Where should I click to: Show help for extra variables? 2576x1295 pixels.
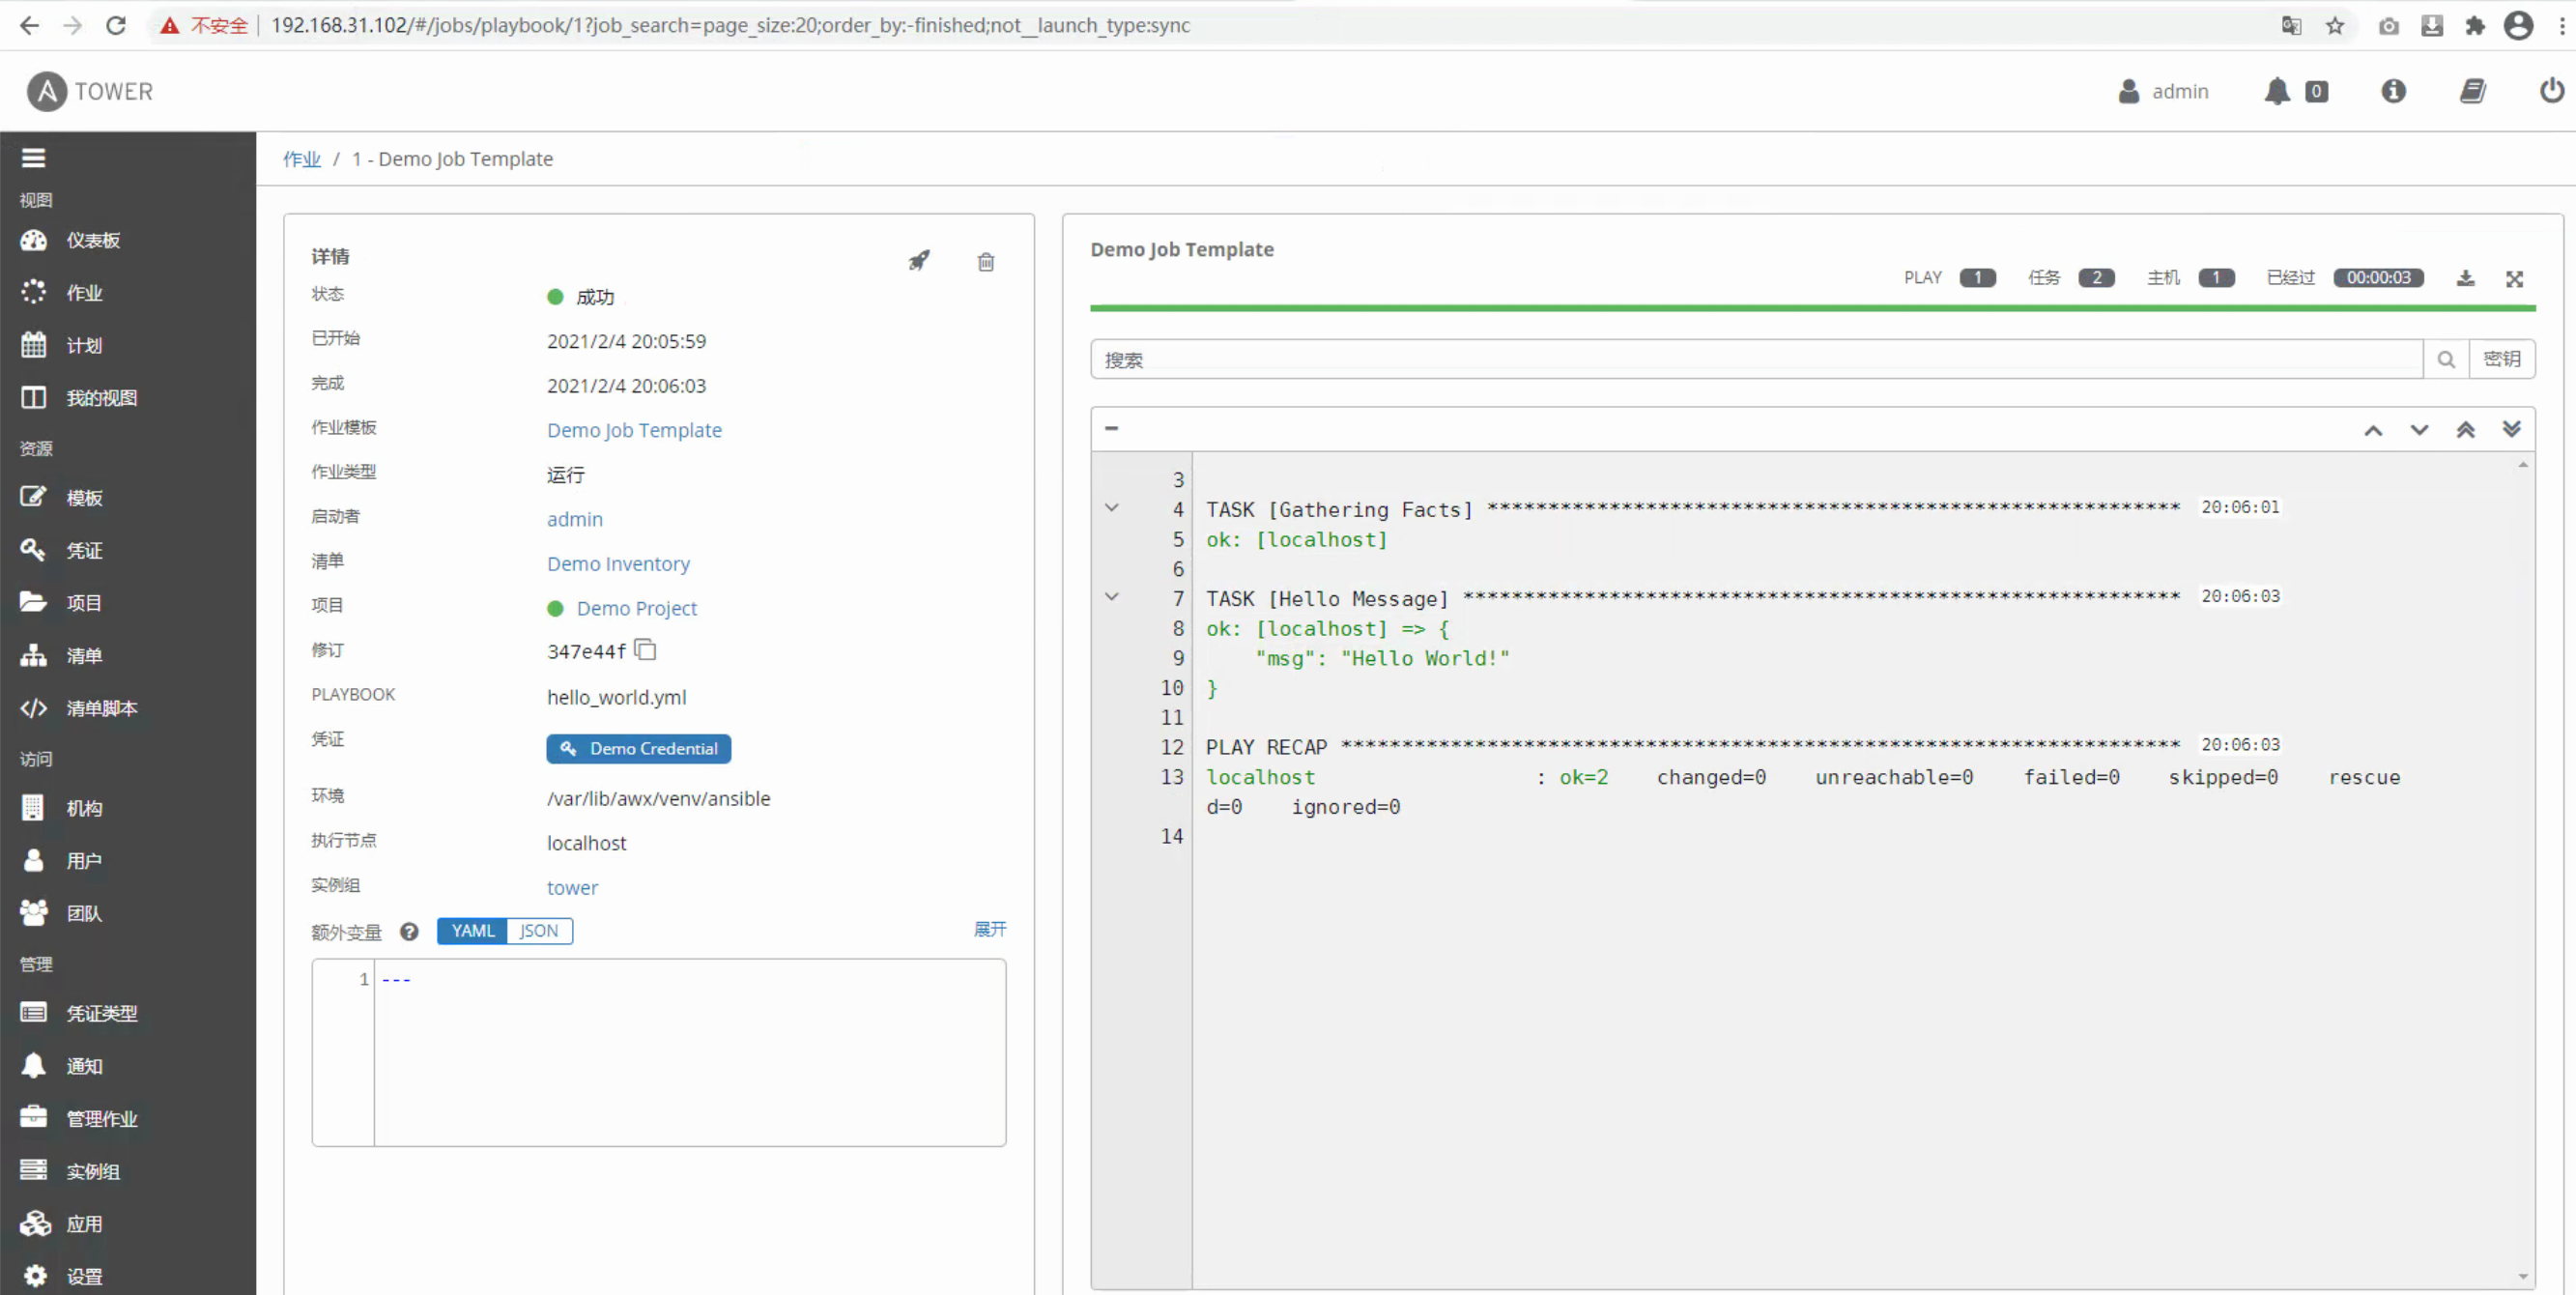click(x=408, y=931)
